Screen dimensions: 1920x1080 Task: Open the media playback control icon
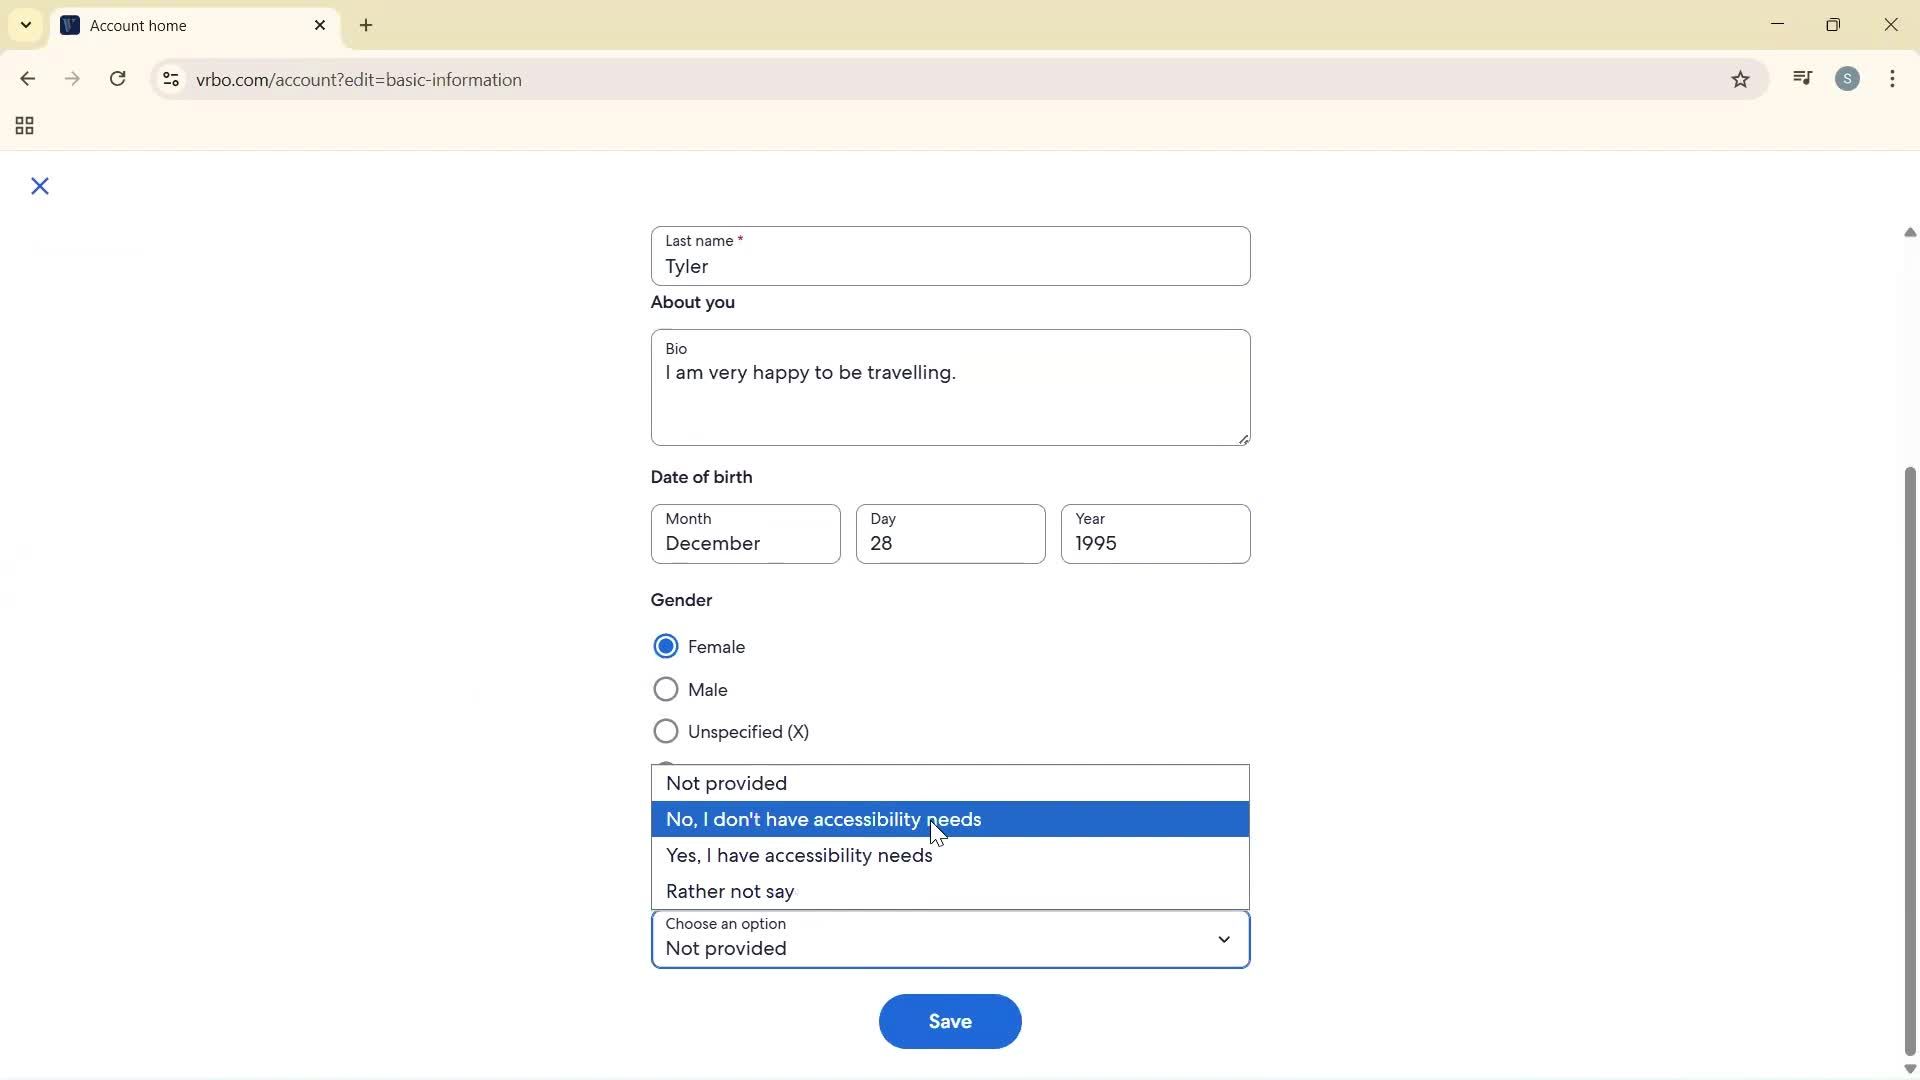(x=1802, y=78)
